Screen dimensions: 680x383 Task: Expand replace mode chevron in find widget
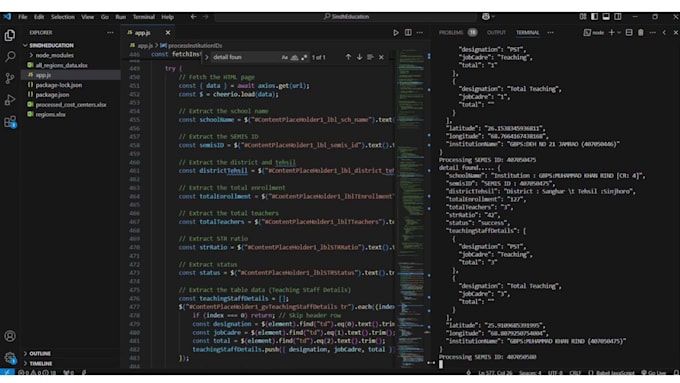coord(206,57)
